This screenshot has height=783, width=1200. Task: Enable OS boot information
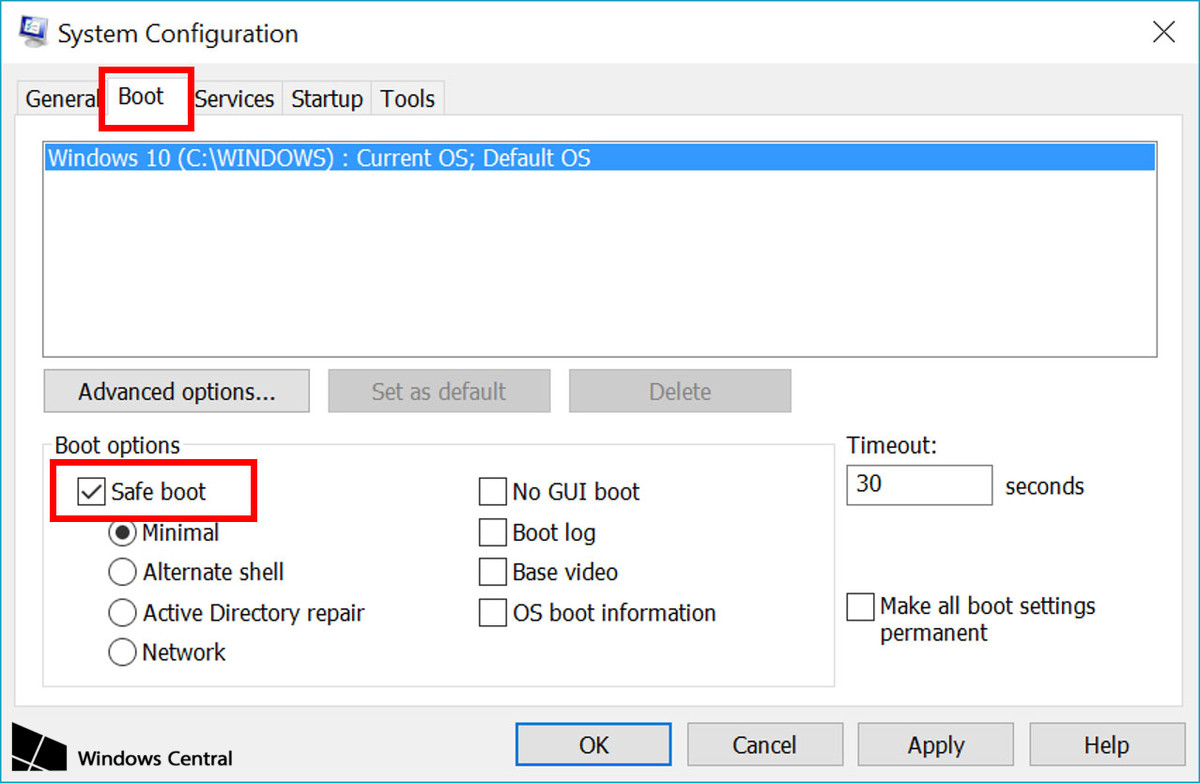493,613
